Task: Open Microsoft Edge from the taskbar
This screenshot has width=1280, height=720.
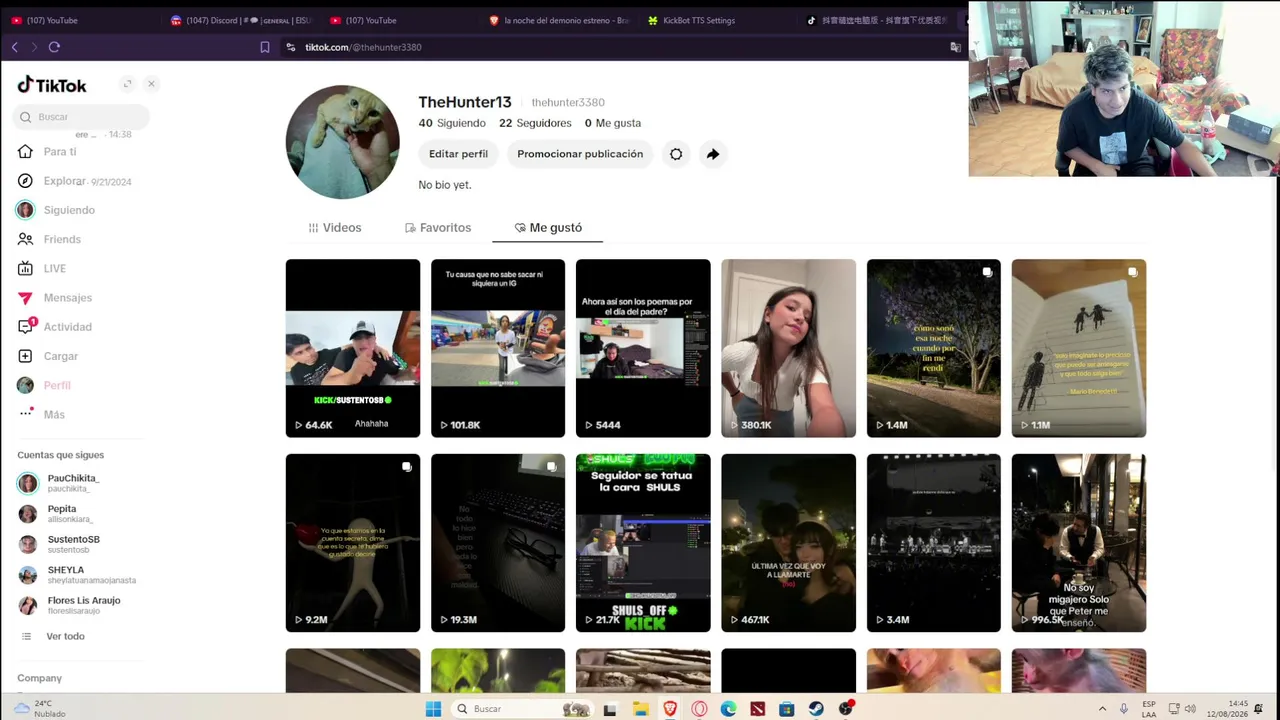Action: (729, 709)
